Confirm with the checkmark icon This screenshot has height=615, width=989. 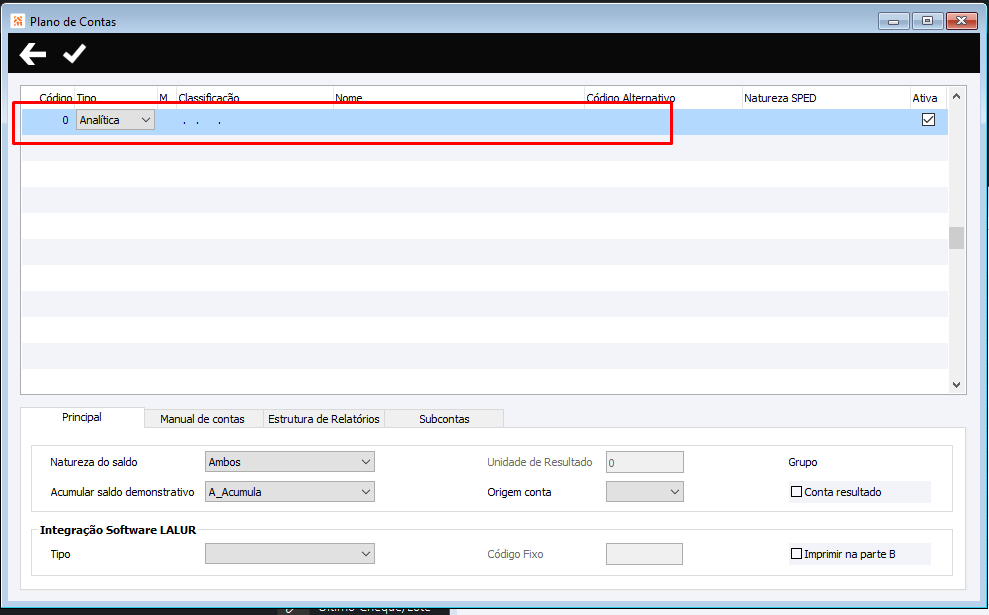(74, 54)
